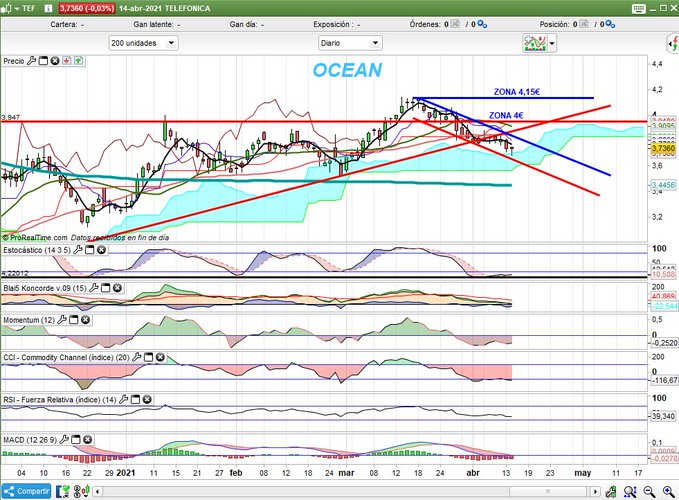Click the Compartir share button

pyautogui.click(x=26, y=491)
